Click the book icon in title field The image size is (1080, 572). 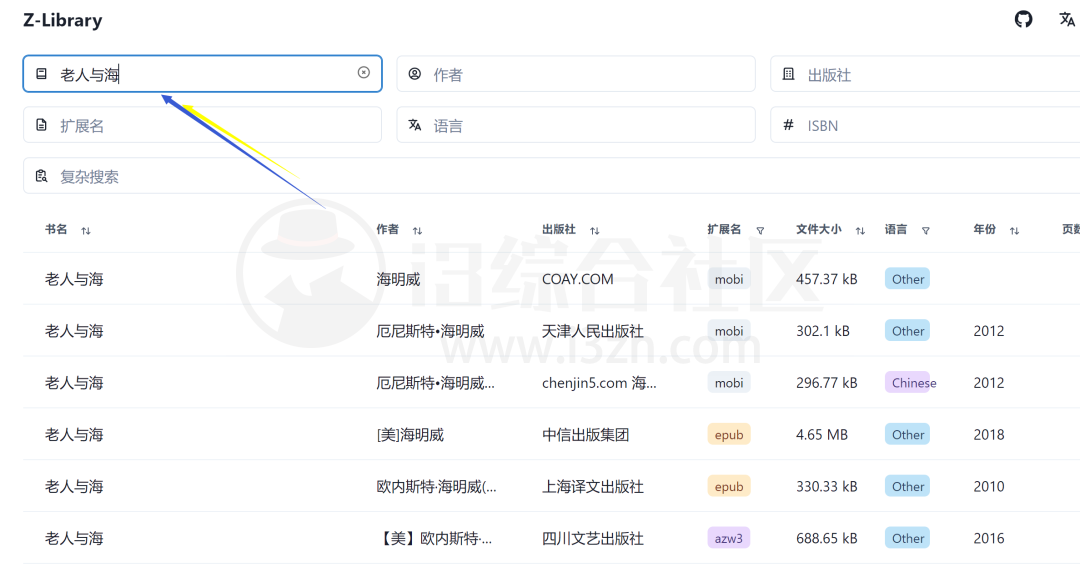pos(41,73)
